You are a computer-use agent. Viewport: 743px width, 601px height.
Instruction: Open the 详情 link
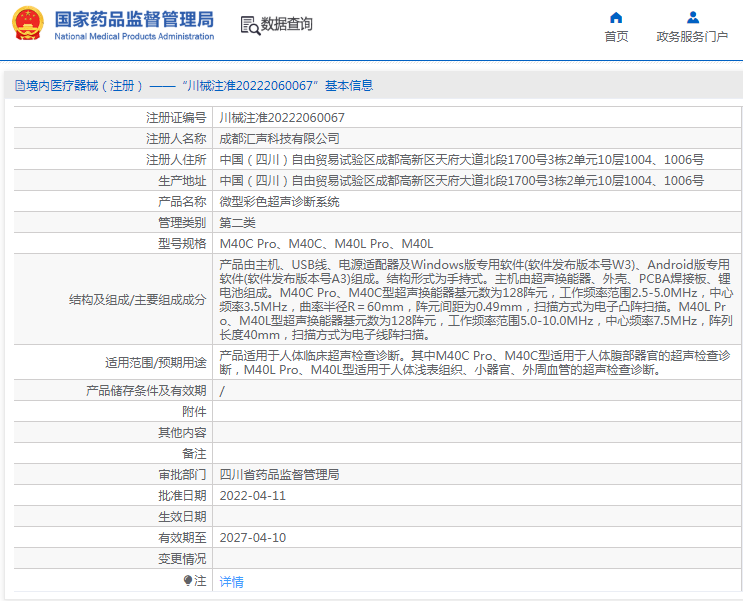pos(232,582)
